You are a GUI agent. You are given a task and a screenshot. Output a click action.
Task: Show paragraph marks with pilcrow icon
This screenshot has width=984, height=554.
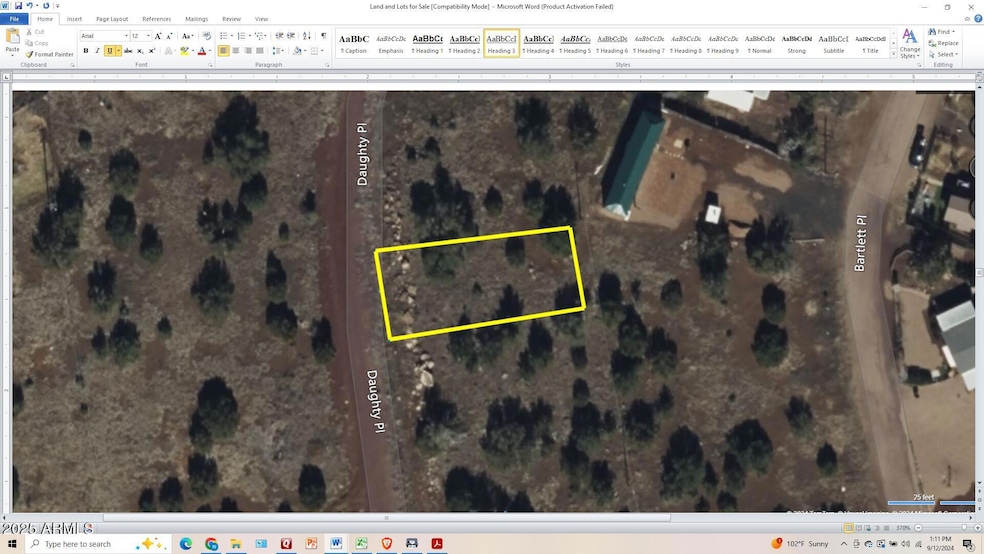323,36
